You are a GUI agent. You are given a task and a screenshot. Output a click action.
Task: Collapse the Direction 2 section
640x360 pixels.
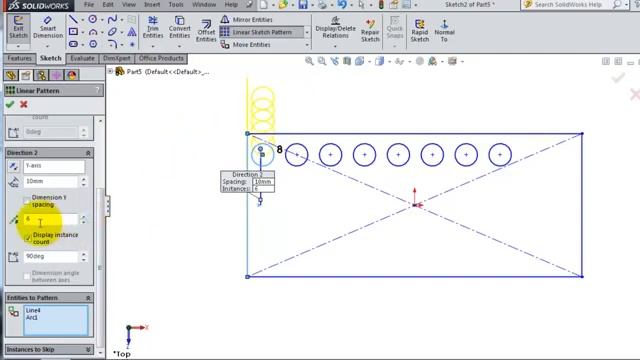coord(88,153)
